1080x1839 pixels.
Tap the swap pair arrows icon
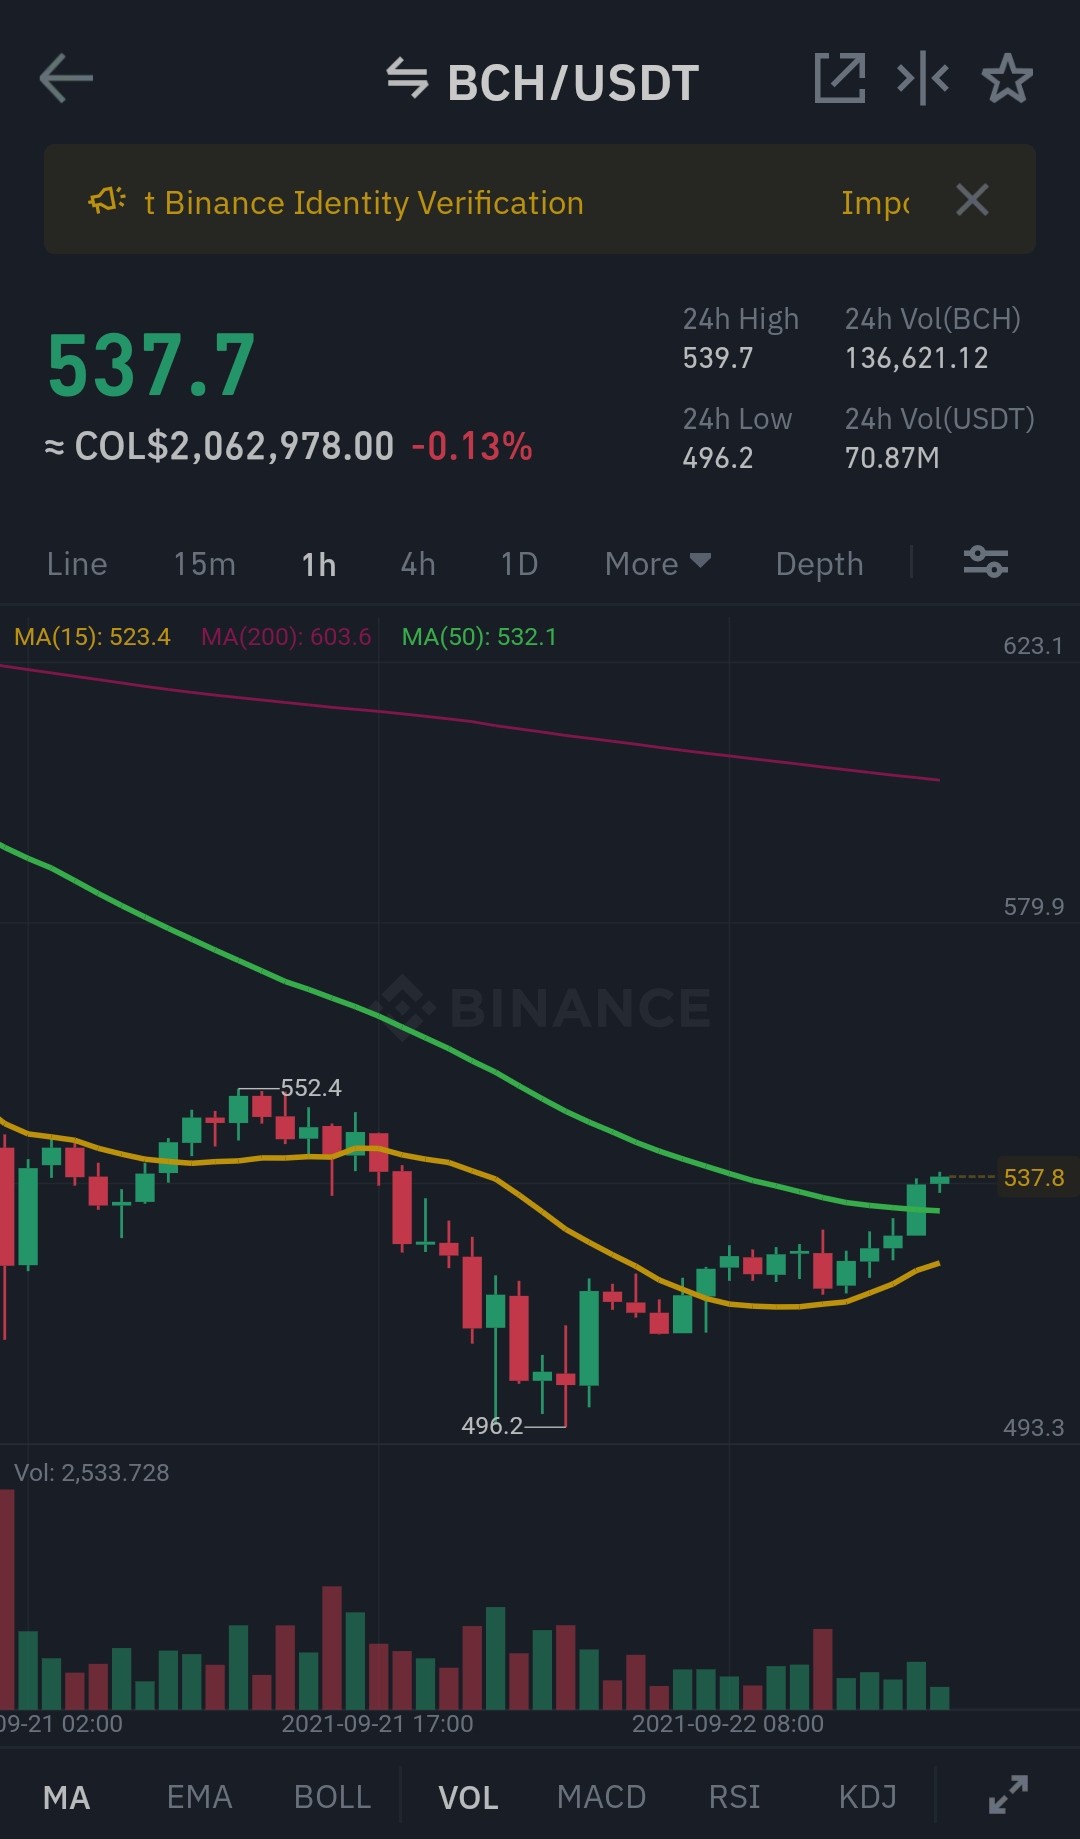[407, 79]
